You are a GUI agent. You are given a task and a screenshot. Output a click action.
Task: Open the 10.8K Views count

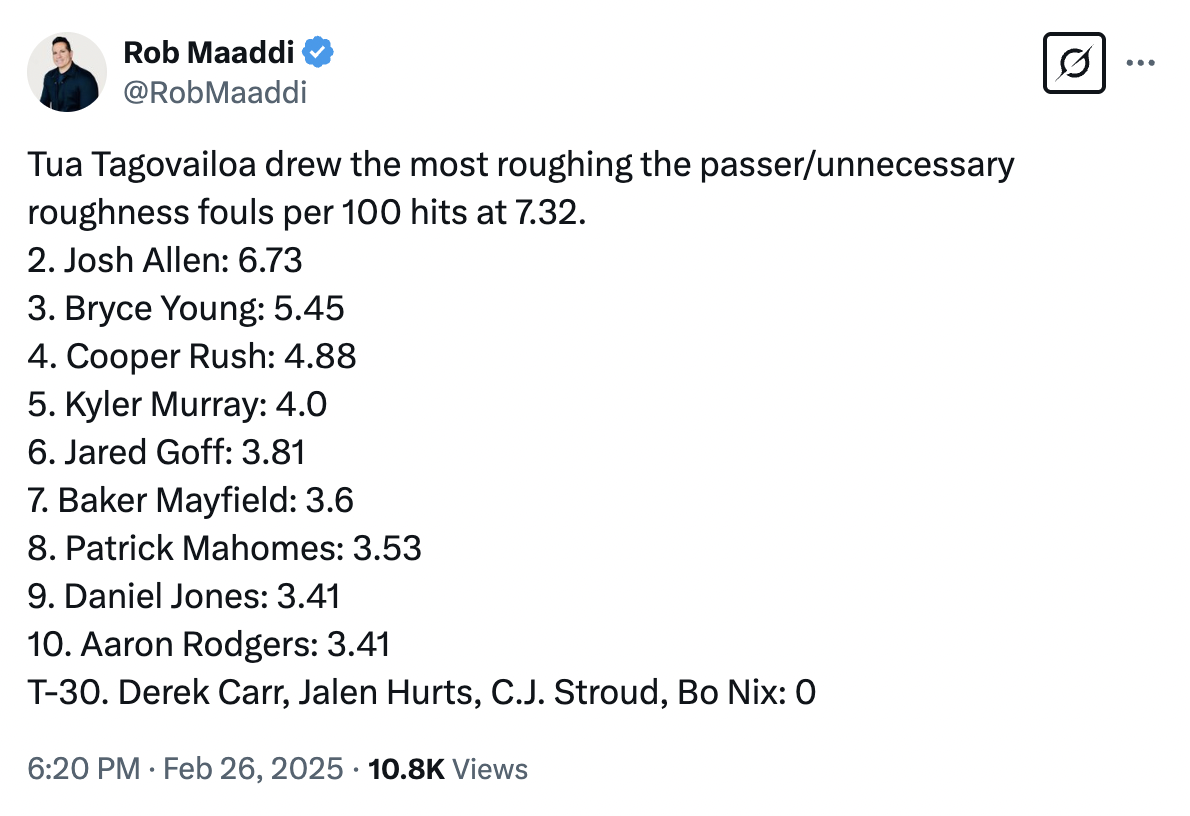pos(448,769)
